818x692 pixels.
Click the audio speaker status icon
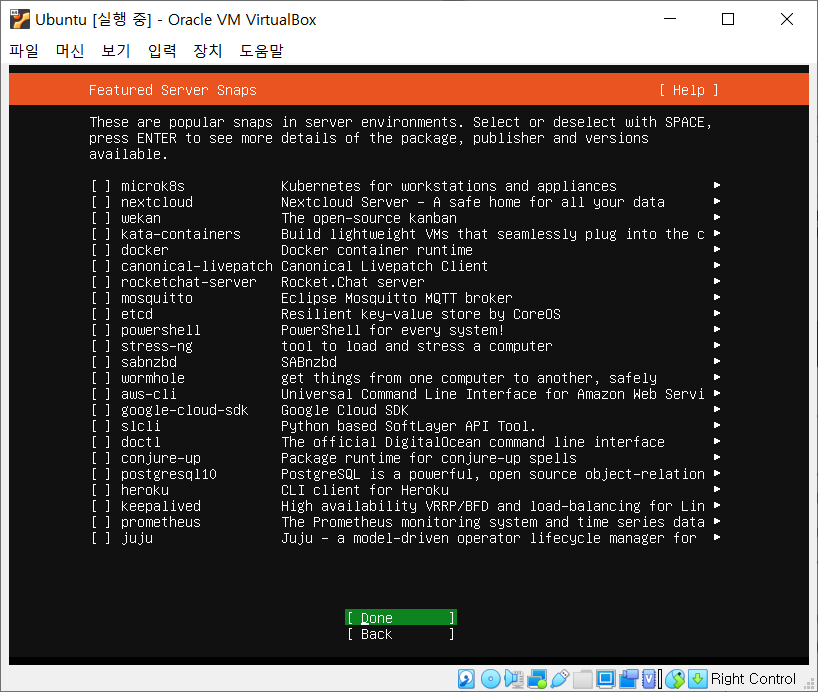[514, 678]
